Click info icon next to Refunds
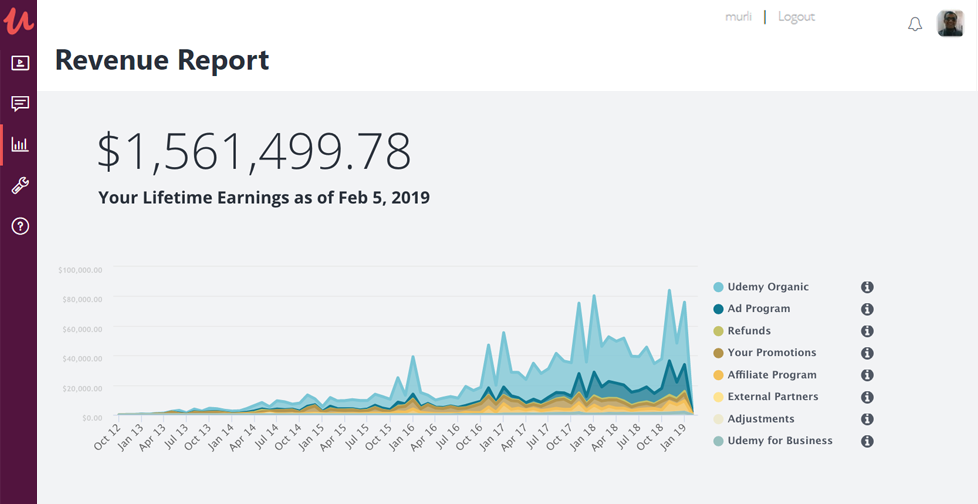978x504 pixels. [867, 331]
